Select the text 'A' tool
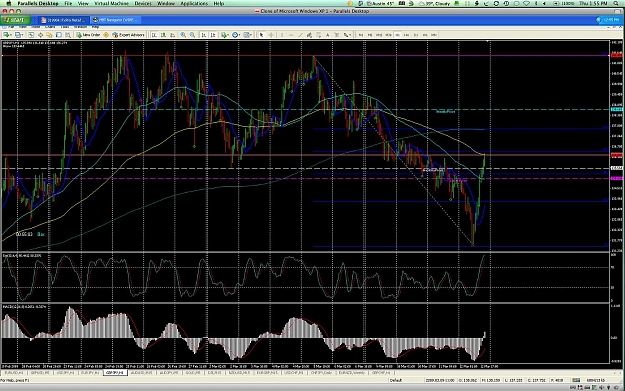Viewport: 625px width, 391px height. (x=328, y=35)
